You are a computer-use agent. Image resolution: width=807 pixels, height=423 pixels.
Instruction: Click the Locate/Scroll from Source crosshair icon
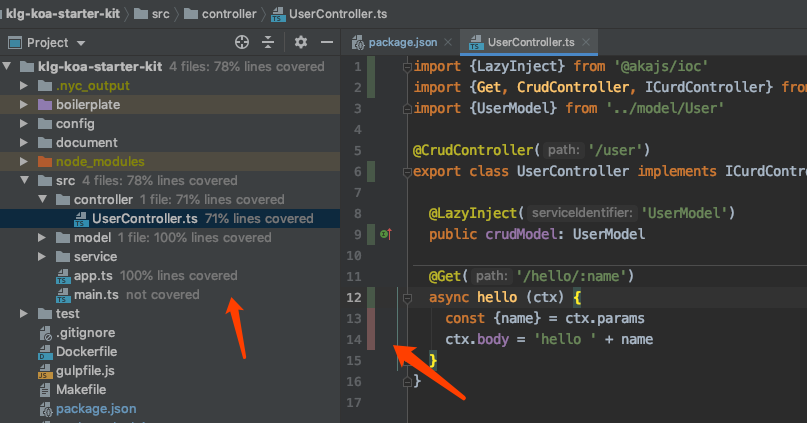[241, 42]
